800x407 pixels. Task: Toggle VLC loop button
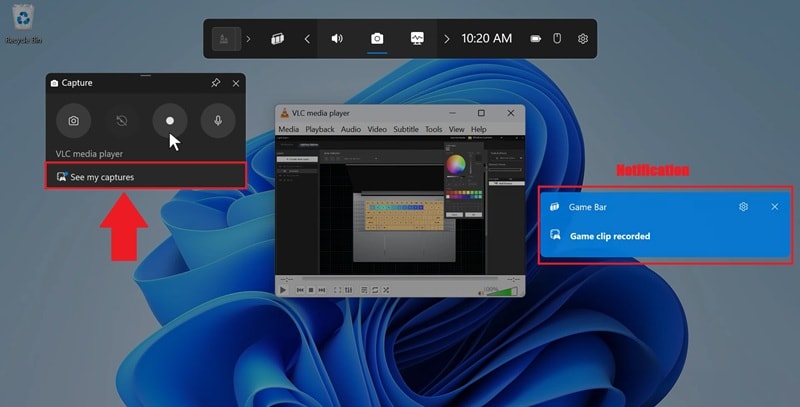pyautogui.click(x=375, y=290)
